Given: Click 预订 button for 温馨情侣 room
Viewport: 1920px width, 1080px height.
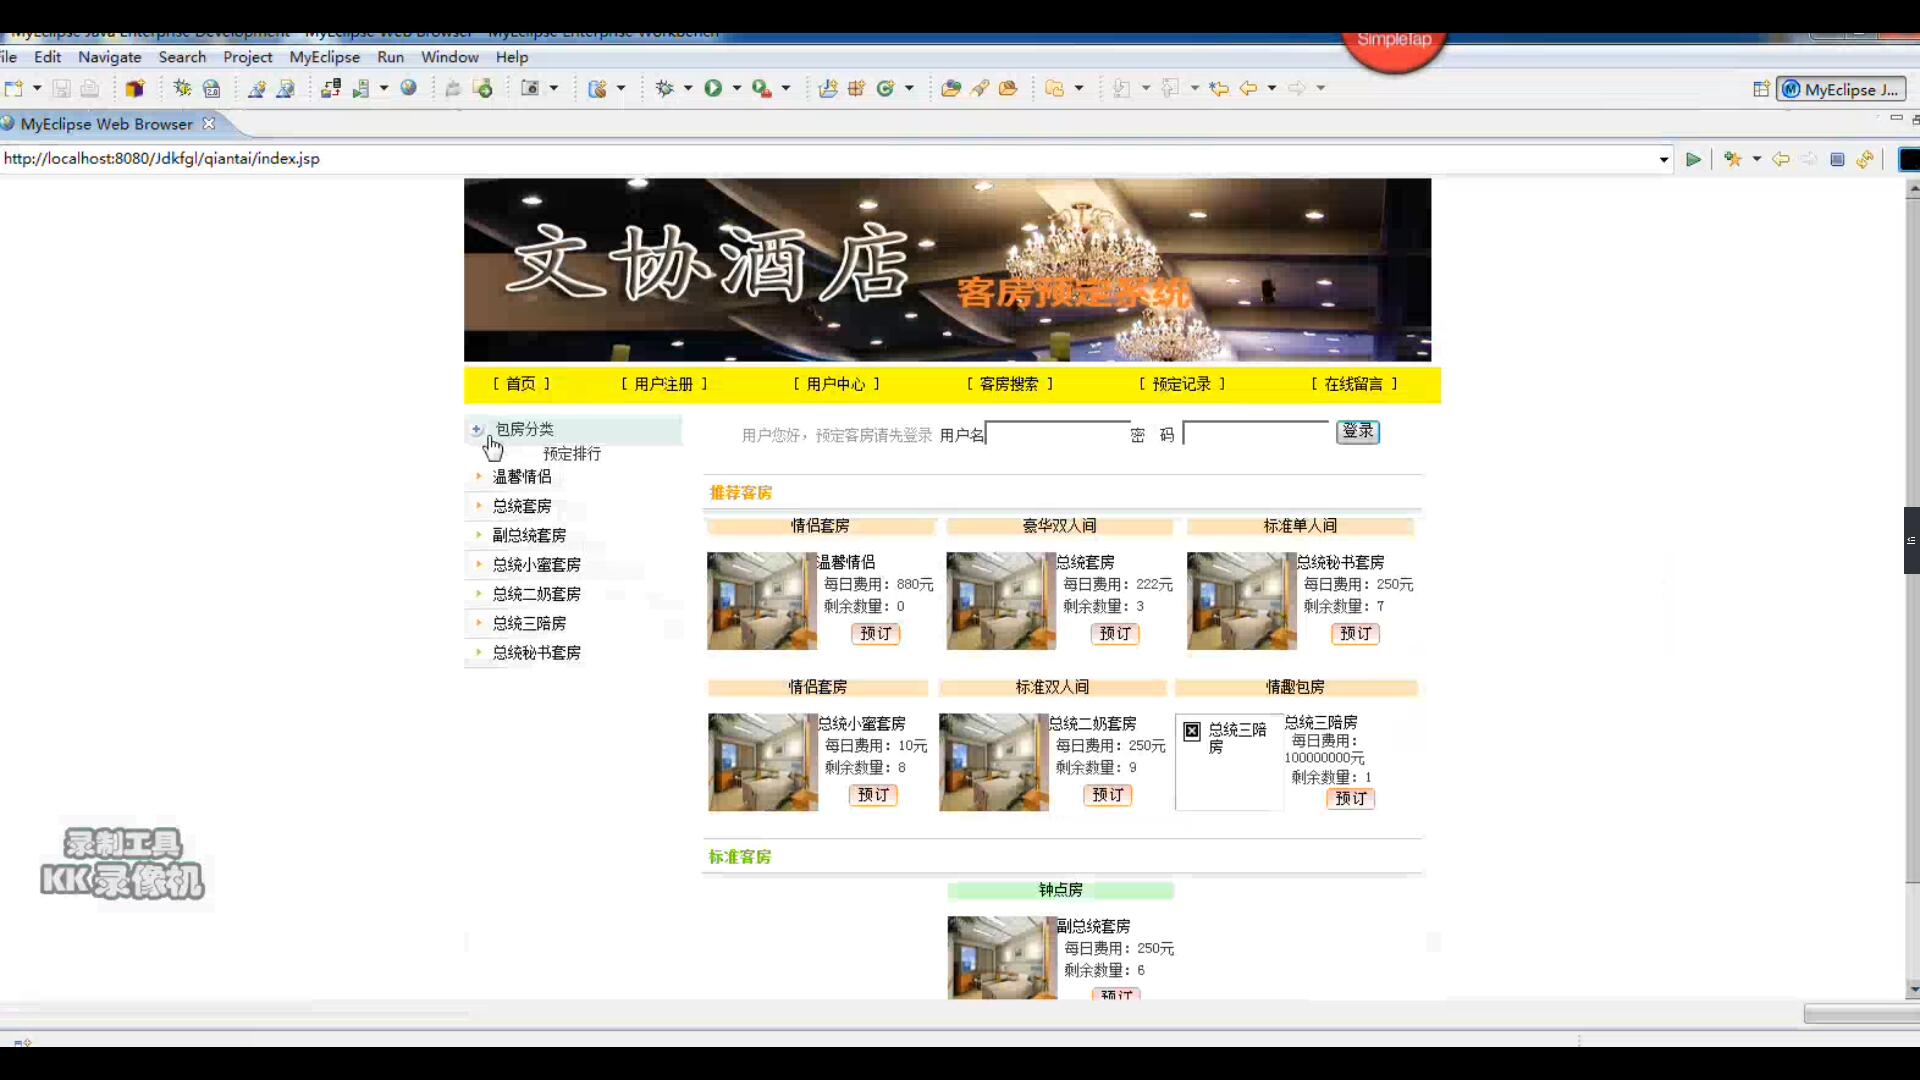Looking at the screenshot, I should pos(876,633).
